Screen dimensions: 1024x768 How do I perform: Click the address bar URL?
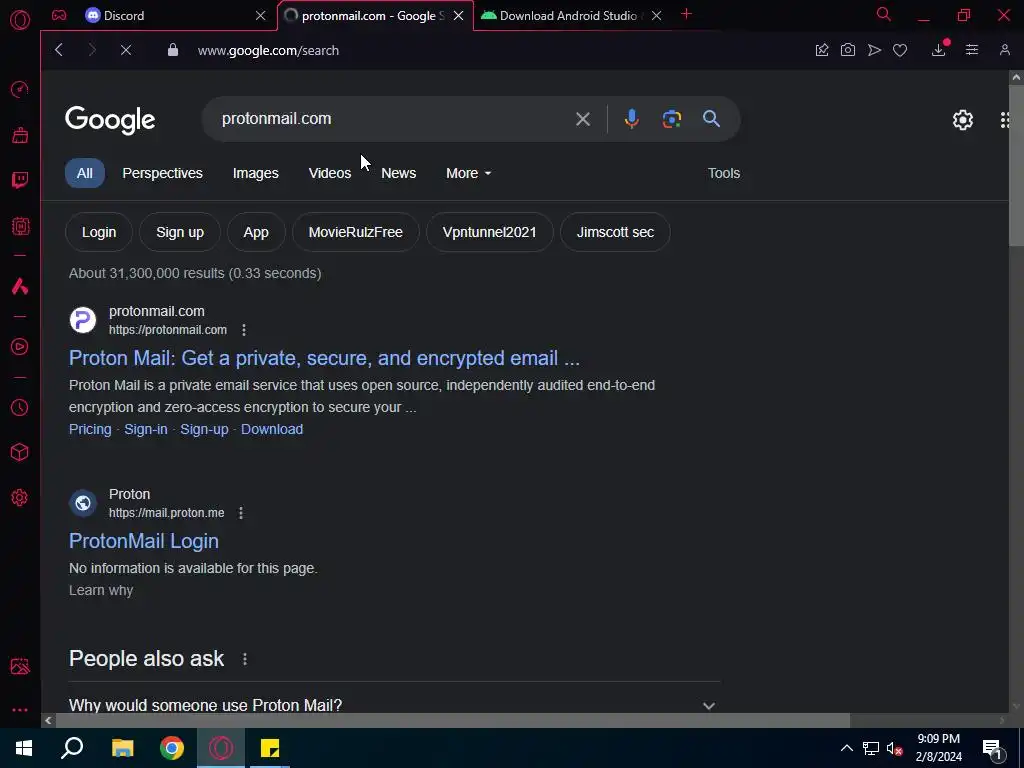point(268,50)
